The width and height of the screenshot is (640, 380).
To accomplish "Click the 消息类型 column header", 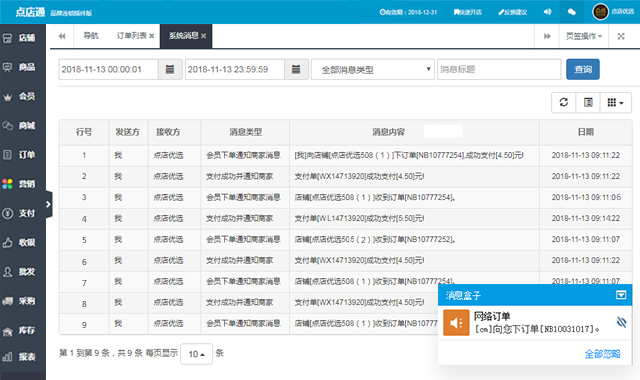I will tap(245, 132).
